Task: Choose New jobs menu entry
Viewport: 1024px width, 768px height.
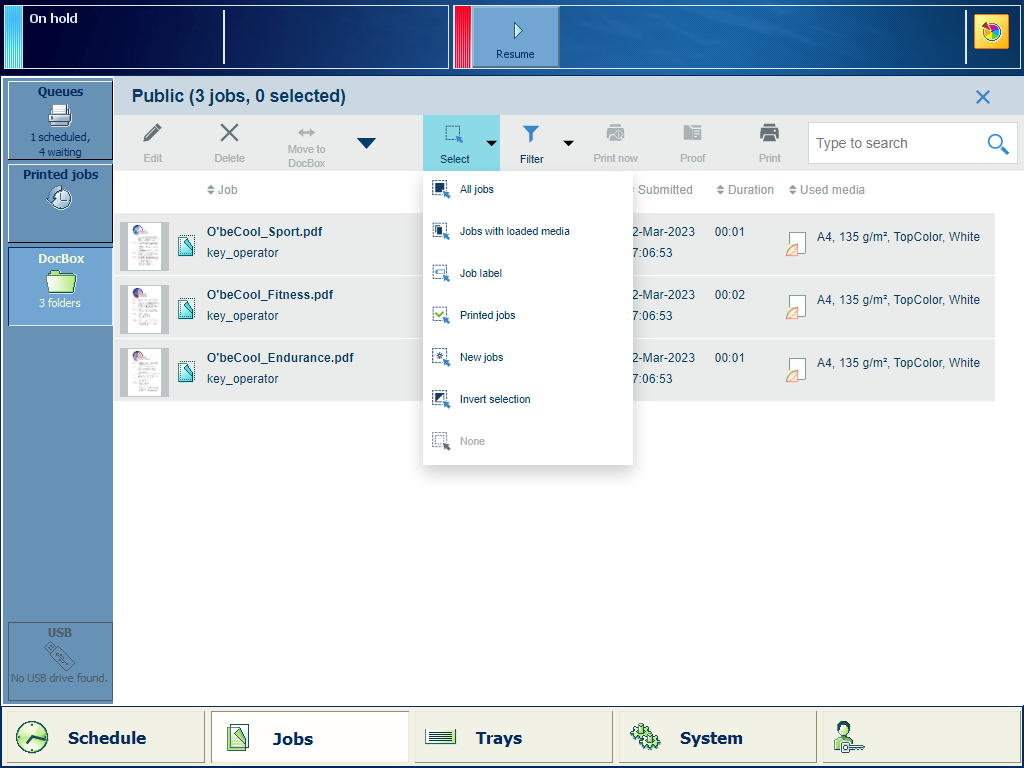Action: coord(528,357)
